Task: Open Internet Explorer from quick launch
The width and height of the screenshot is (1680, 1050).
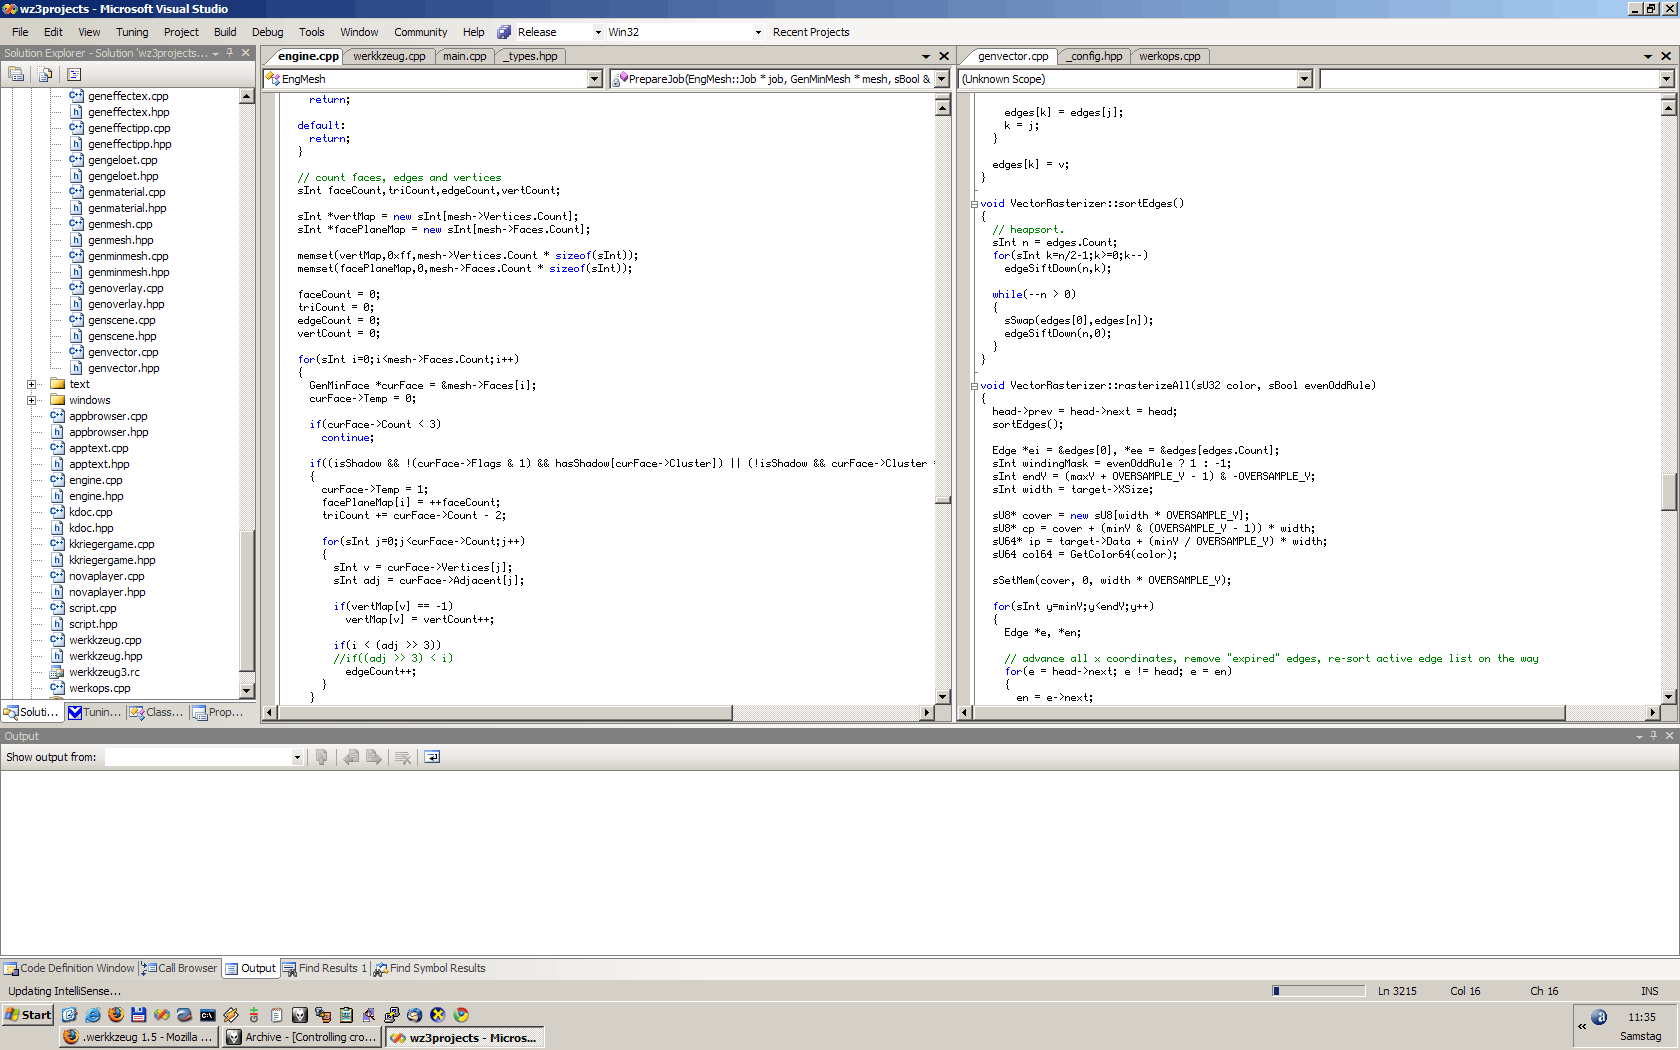Action: click(x=93, y=1015)
